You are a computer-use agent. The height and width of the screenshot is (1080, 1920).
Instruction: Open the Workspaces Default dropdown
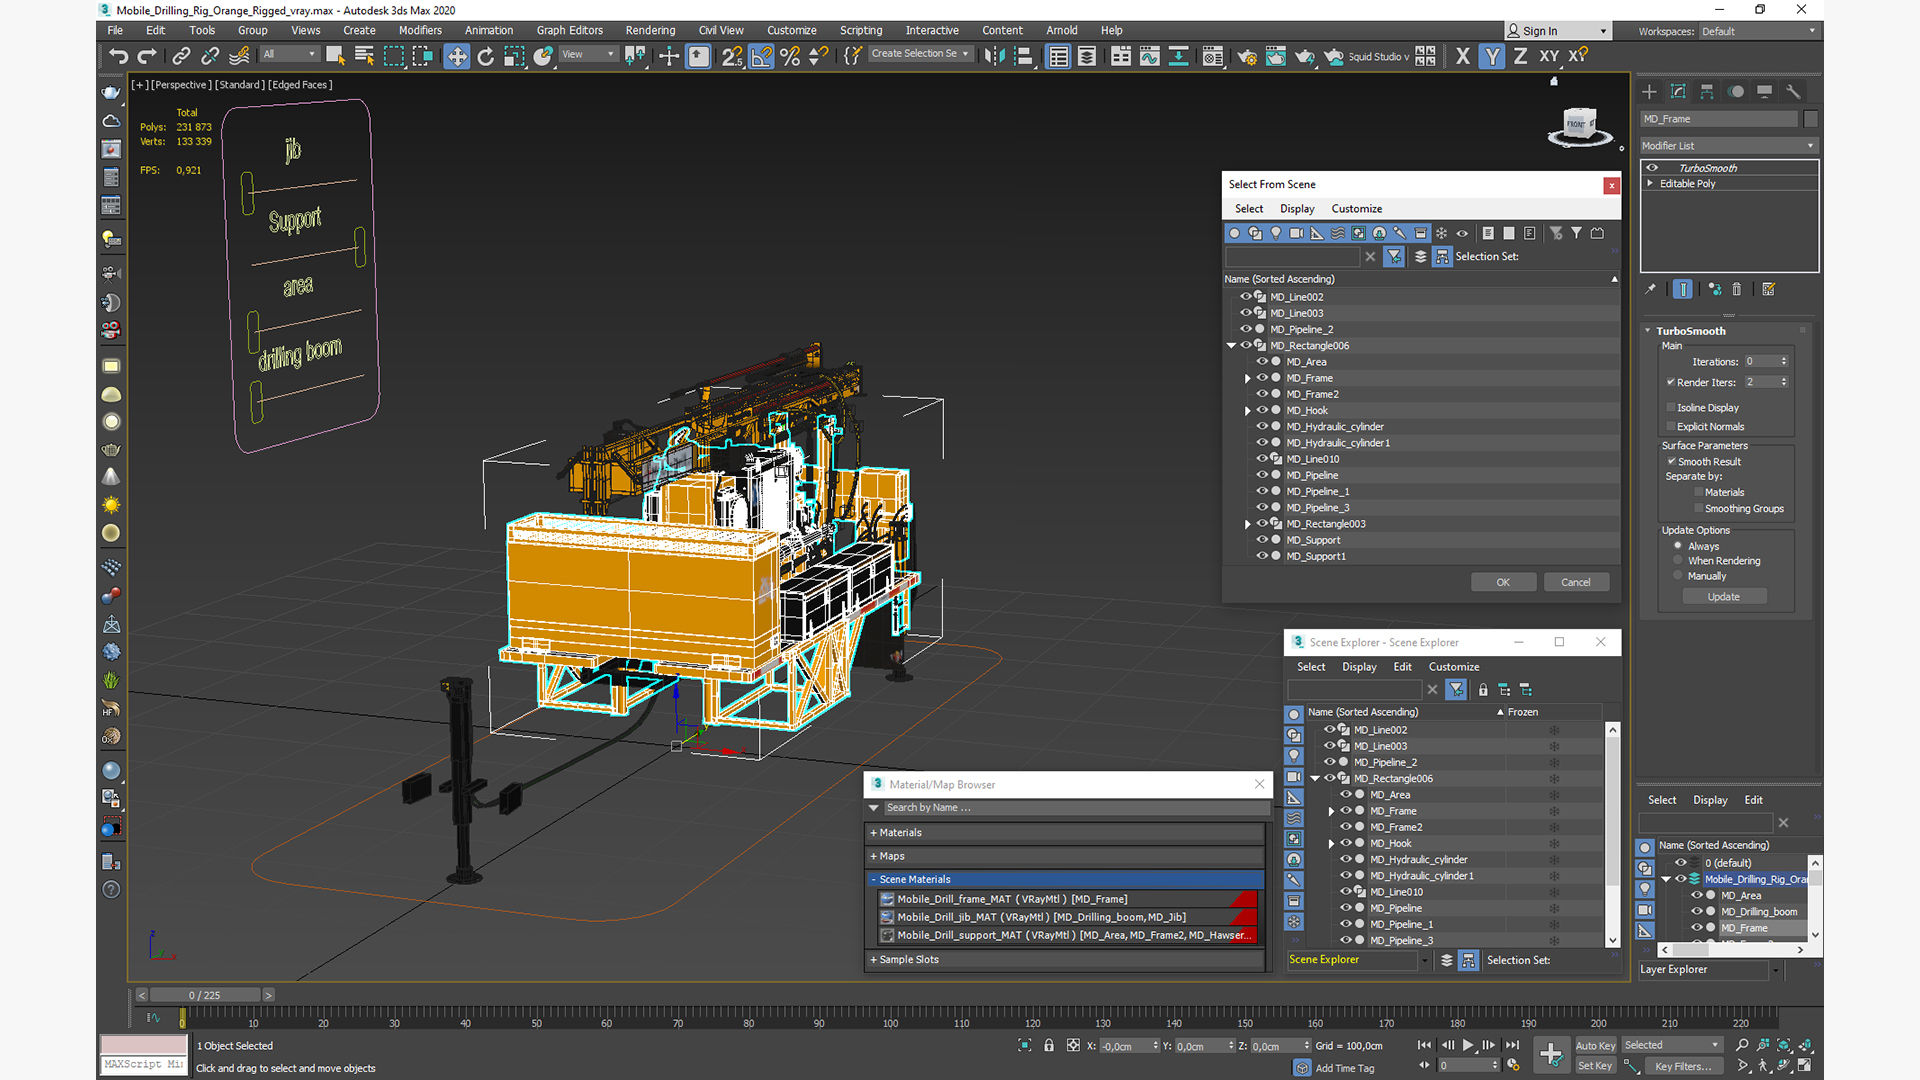click(1758, 31)
